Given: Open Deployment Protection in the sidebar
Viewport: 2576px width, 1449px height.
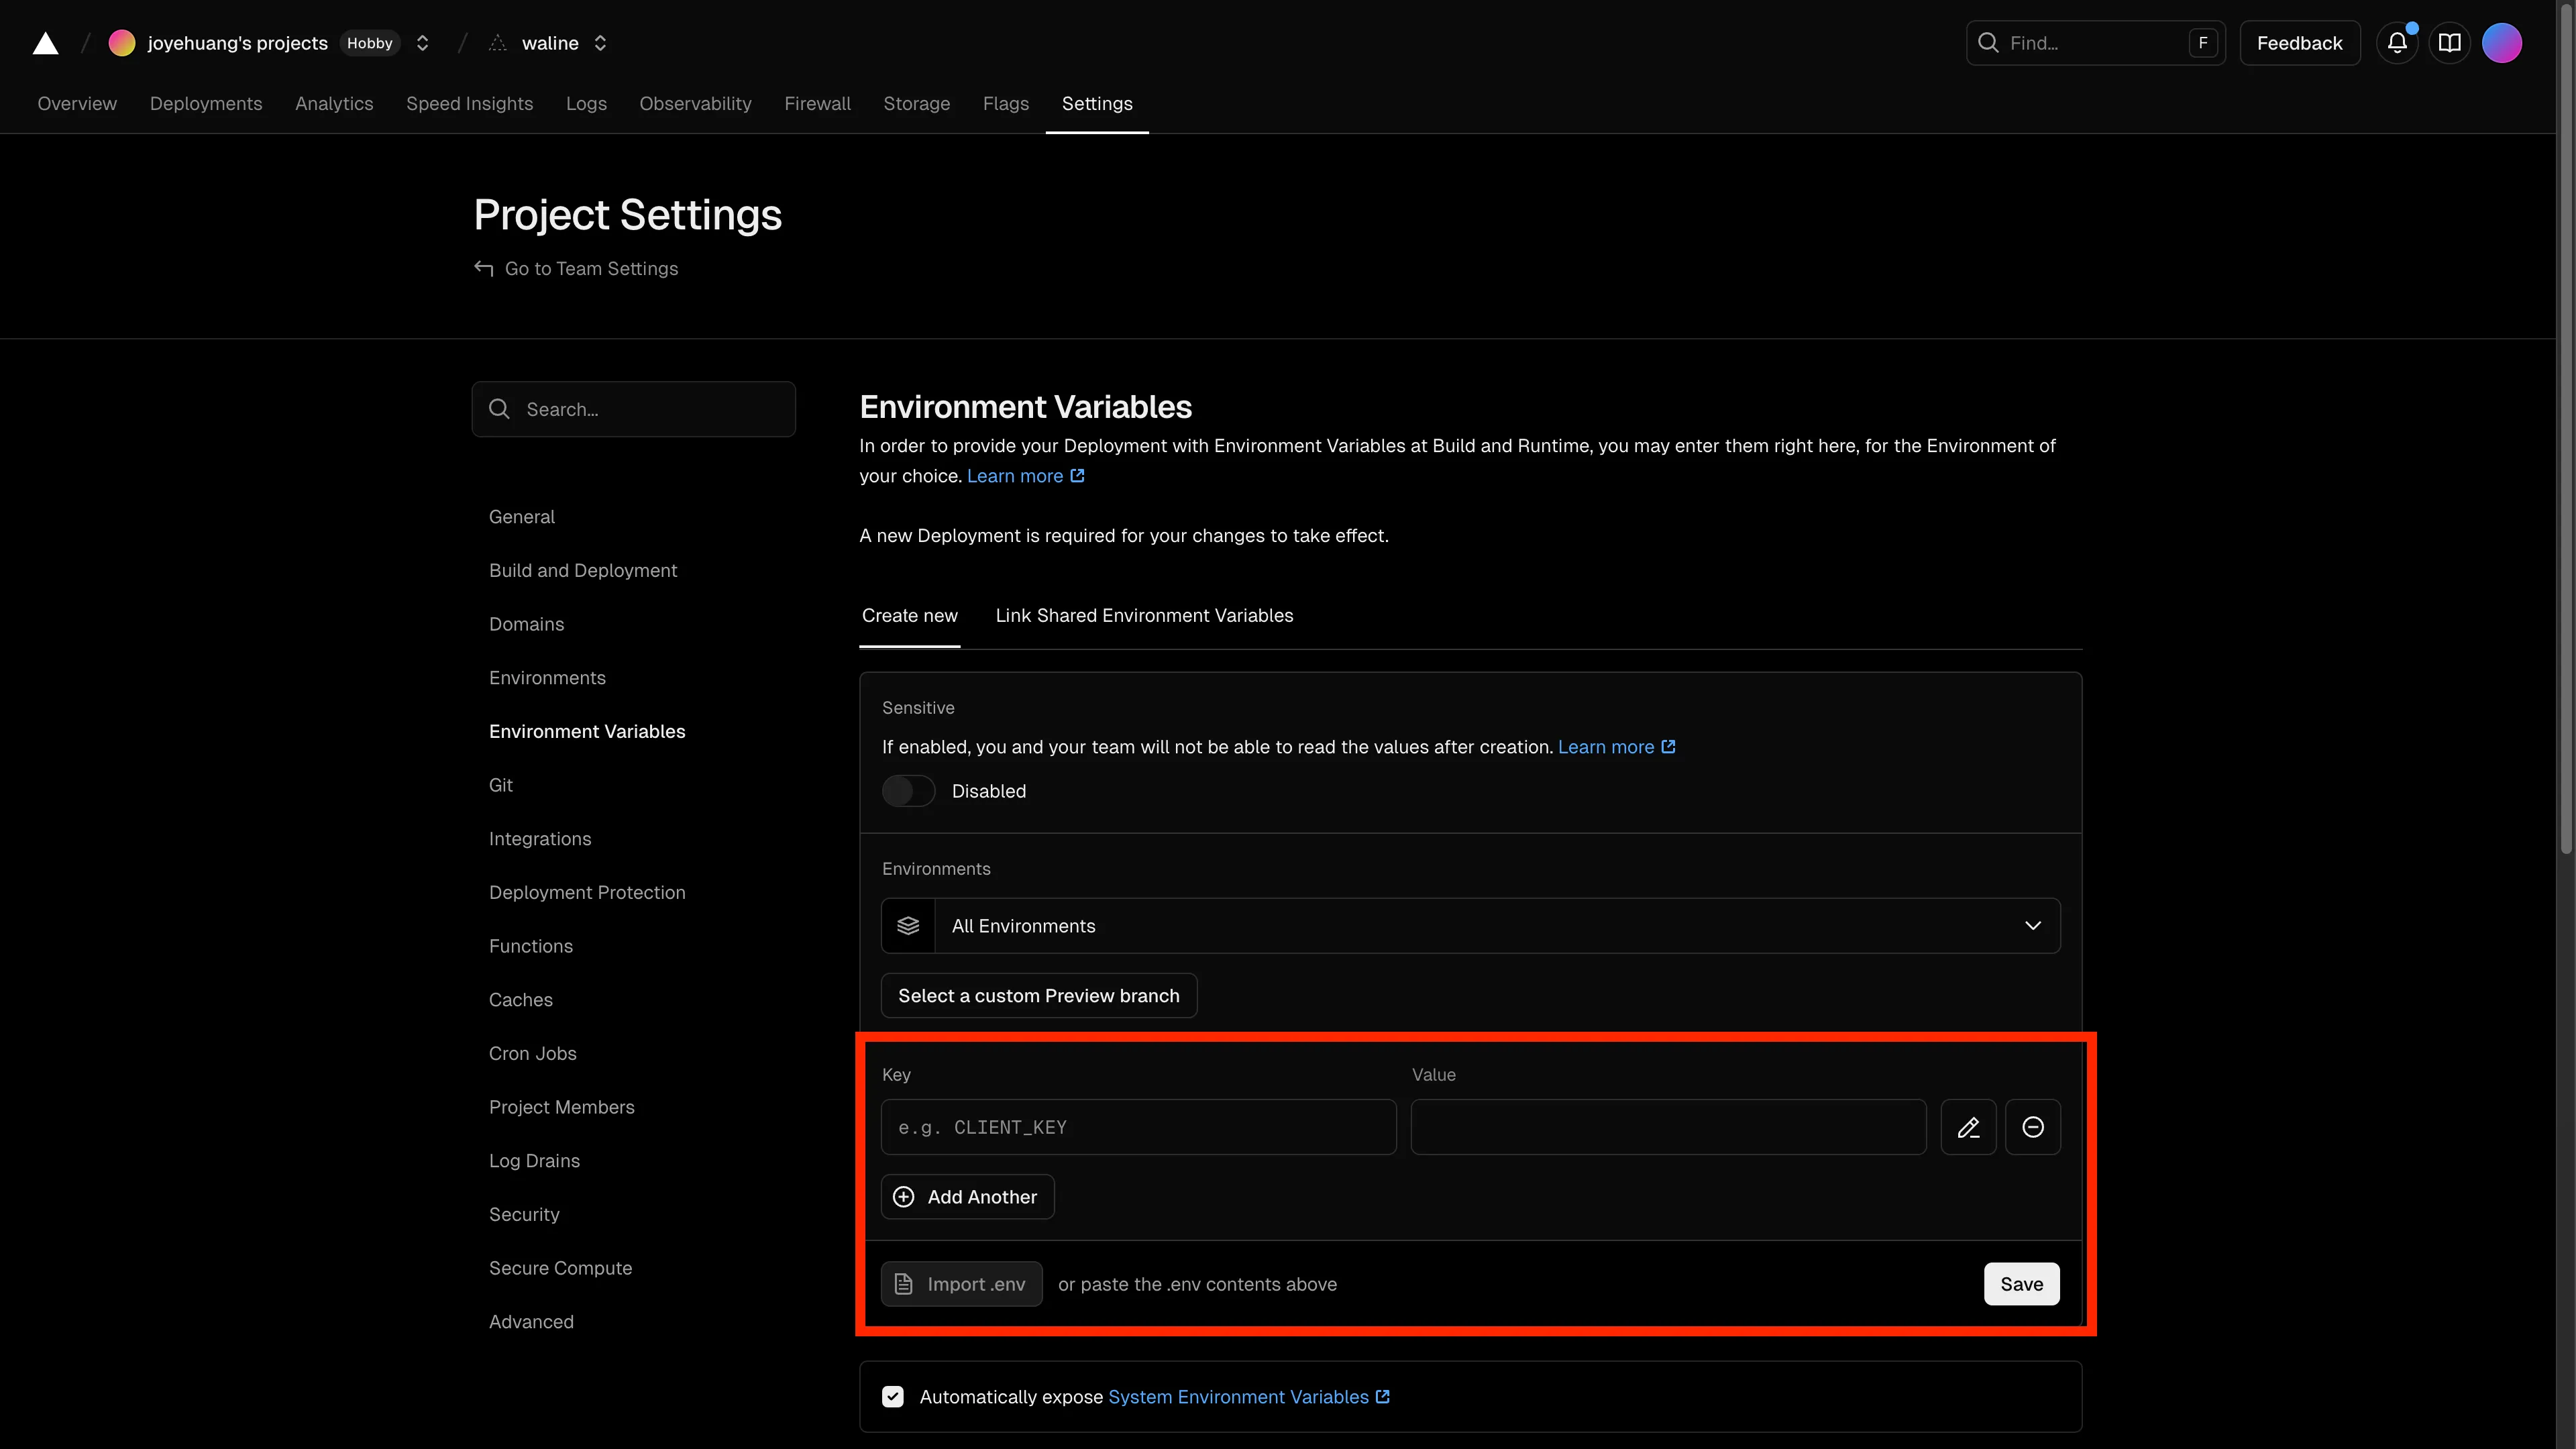Looking at the screenshot, I should tap(587, 892).
